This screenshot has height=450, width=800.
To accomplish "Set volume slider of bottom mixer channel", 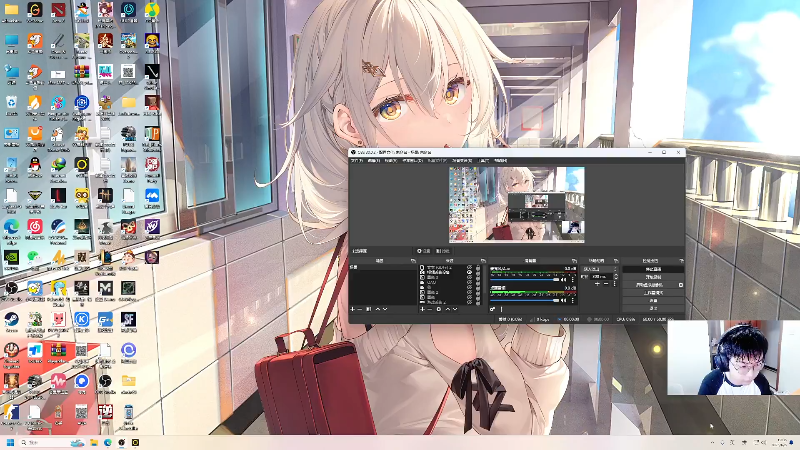I will [x=525, y=301].
